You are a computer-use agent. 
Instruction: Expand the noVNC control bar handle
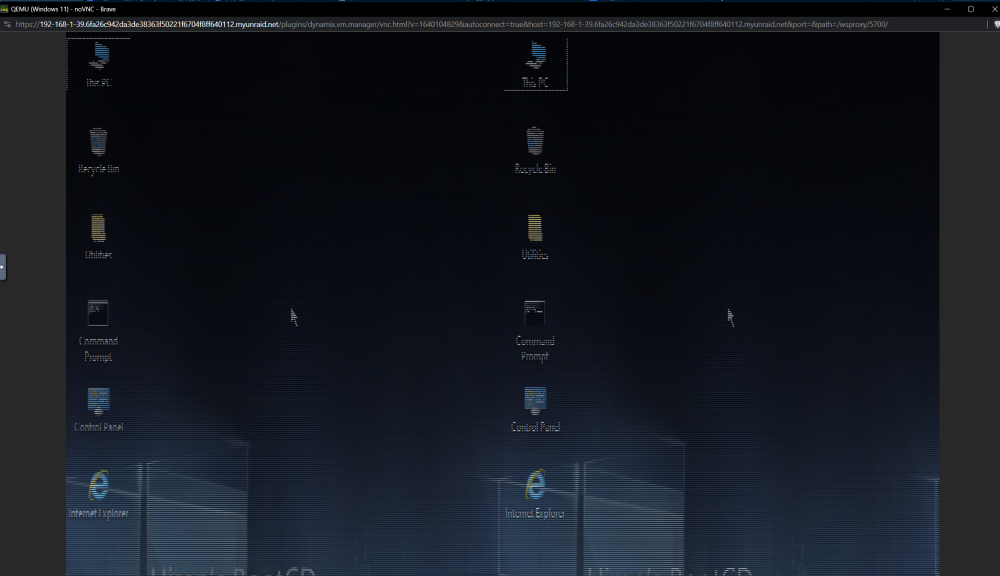3,267
